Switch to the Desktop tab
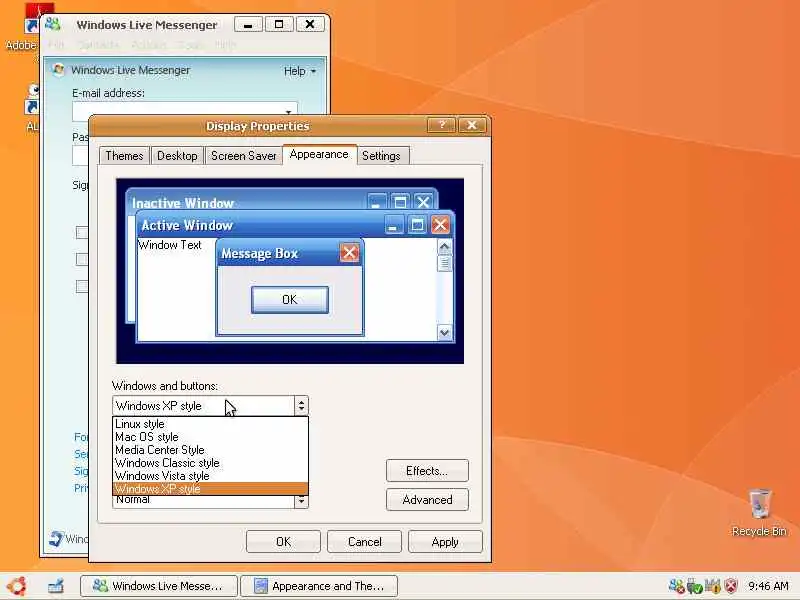Viewport: 800px width, 600px height. tap(177, 156)
